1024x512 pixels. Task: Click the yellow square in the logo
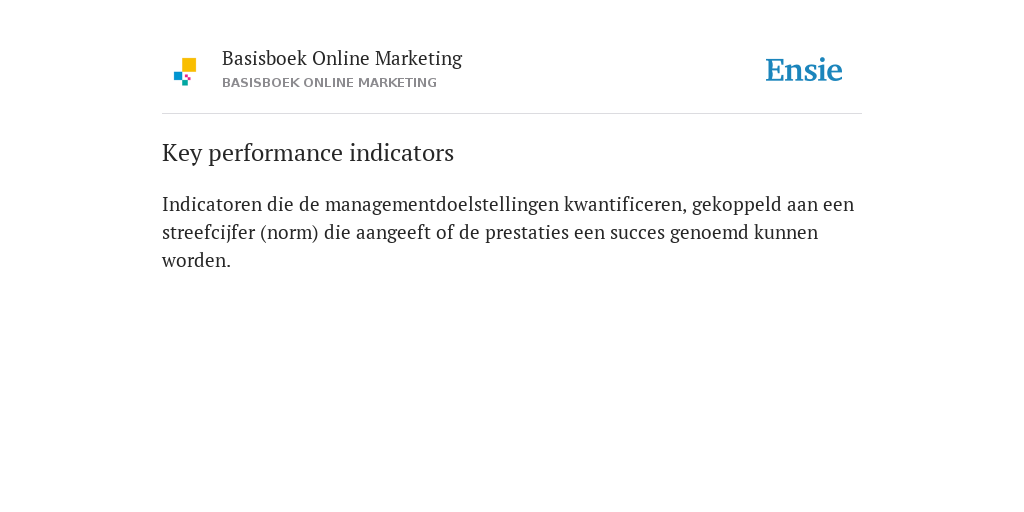(189, 65)
